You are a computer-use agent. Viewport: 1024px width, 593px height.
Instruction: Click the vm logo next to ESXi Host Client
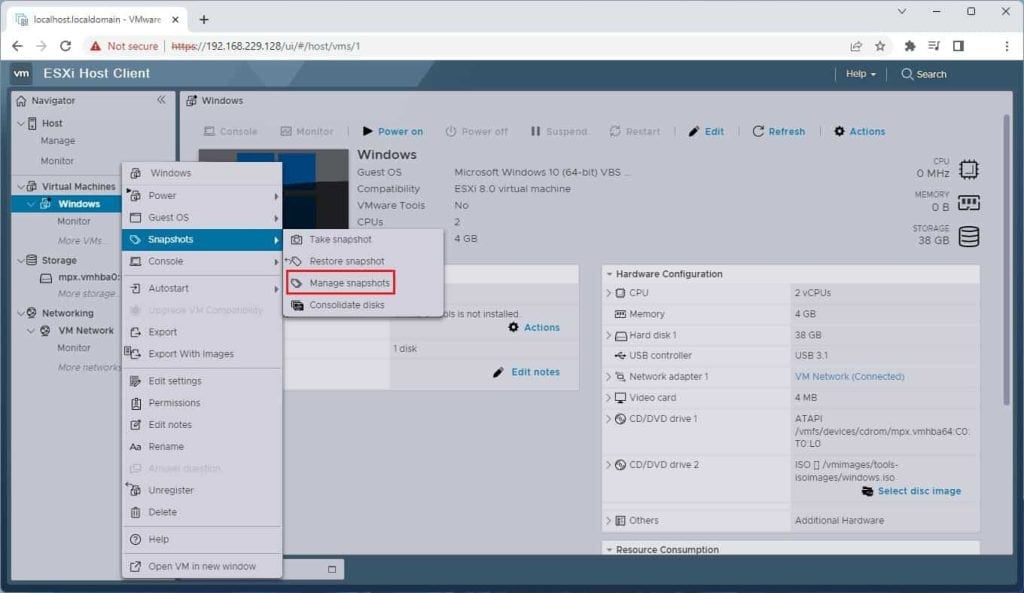[x=20, y=73]
